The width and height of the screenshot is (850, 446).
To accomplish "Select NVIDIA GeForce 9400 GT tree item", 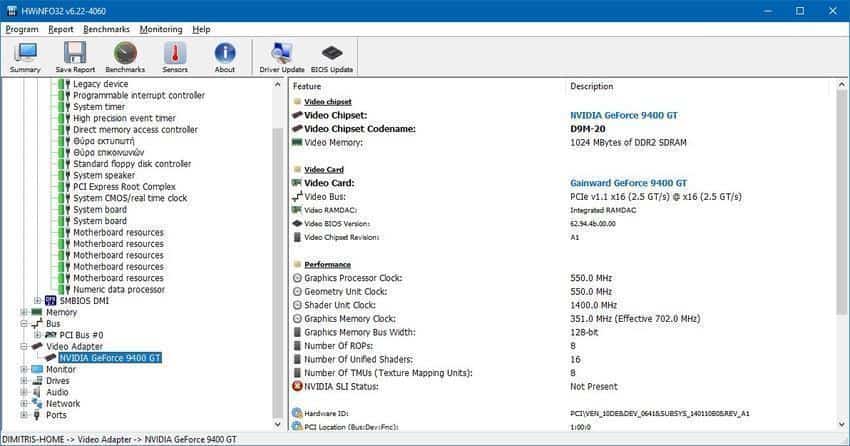I will pyautogui.click(x=110, y=358).
